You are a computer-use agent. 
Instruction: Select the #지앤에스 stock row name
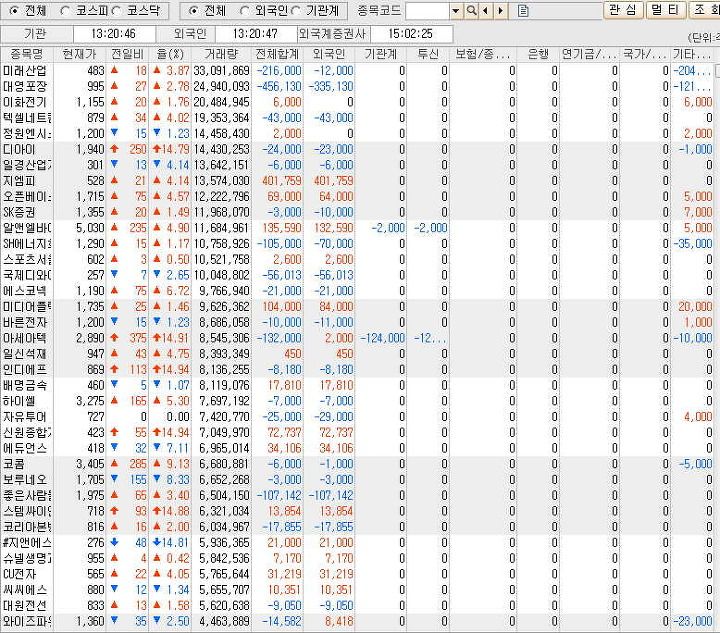point(27,542)
